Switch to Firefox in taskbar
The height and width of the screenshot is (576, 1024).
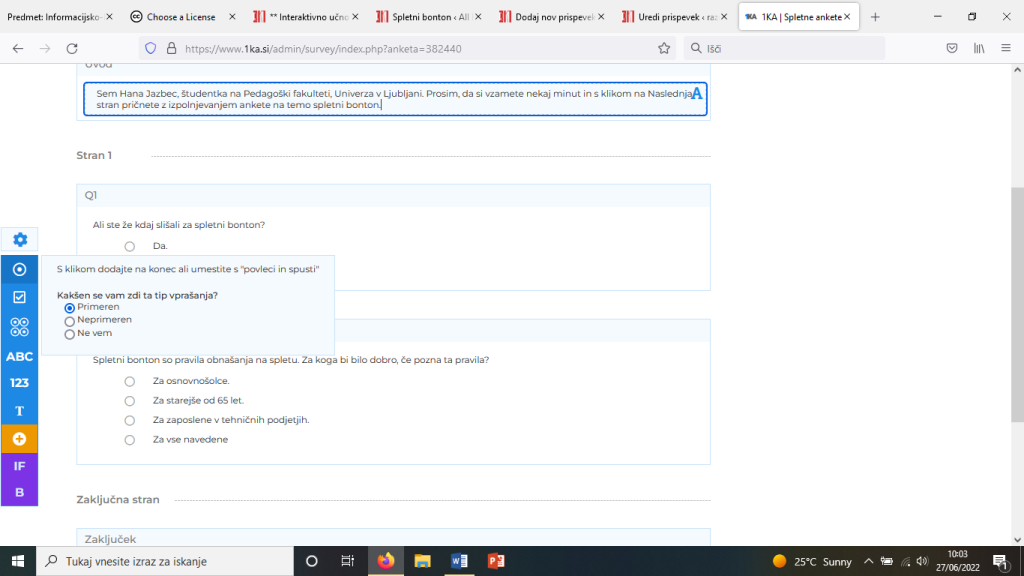pos(386,561)
